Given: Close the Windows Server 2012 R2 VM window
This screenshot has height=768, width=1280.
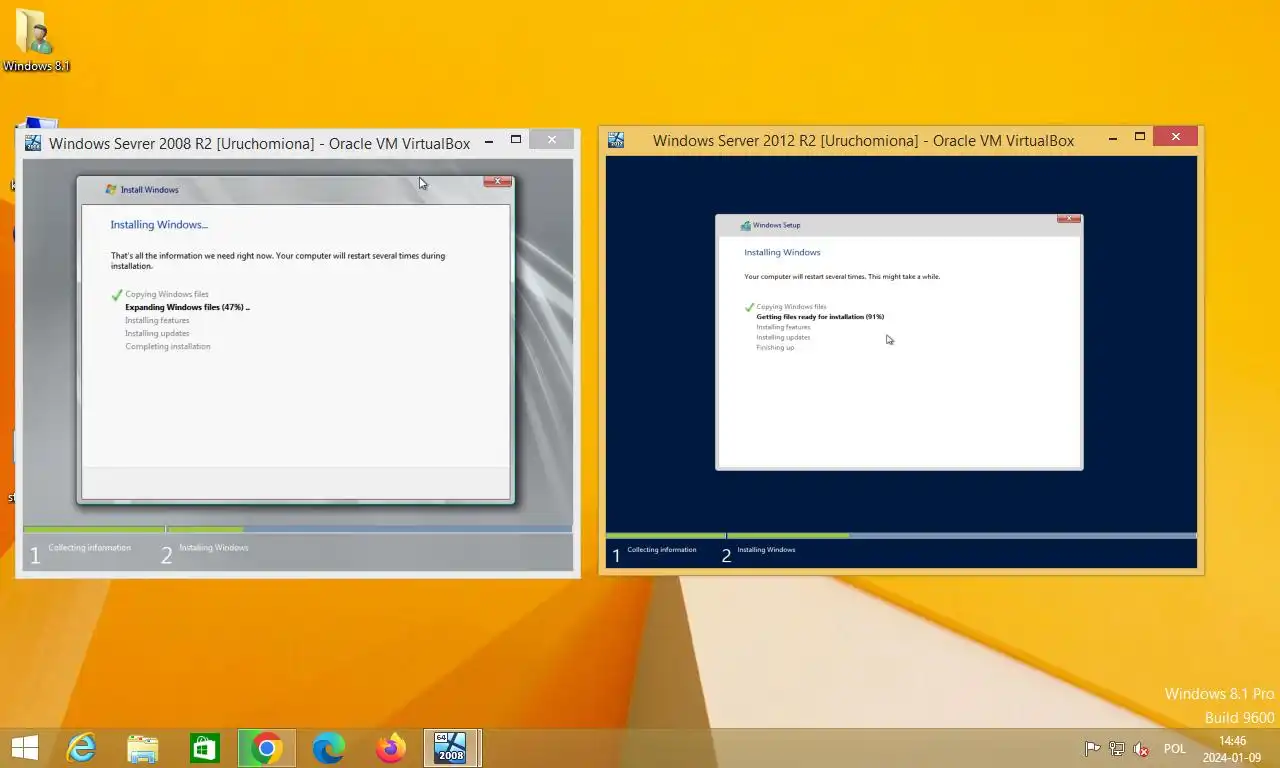Looking at the screenshot, I should coord(1175,136).
